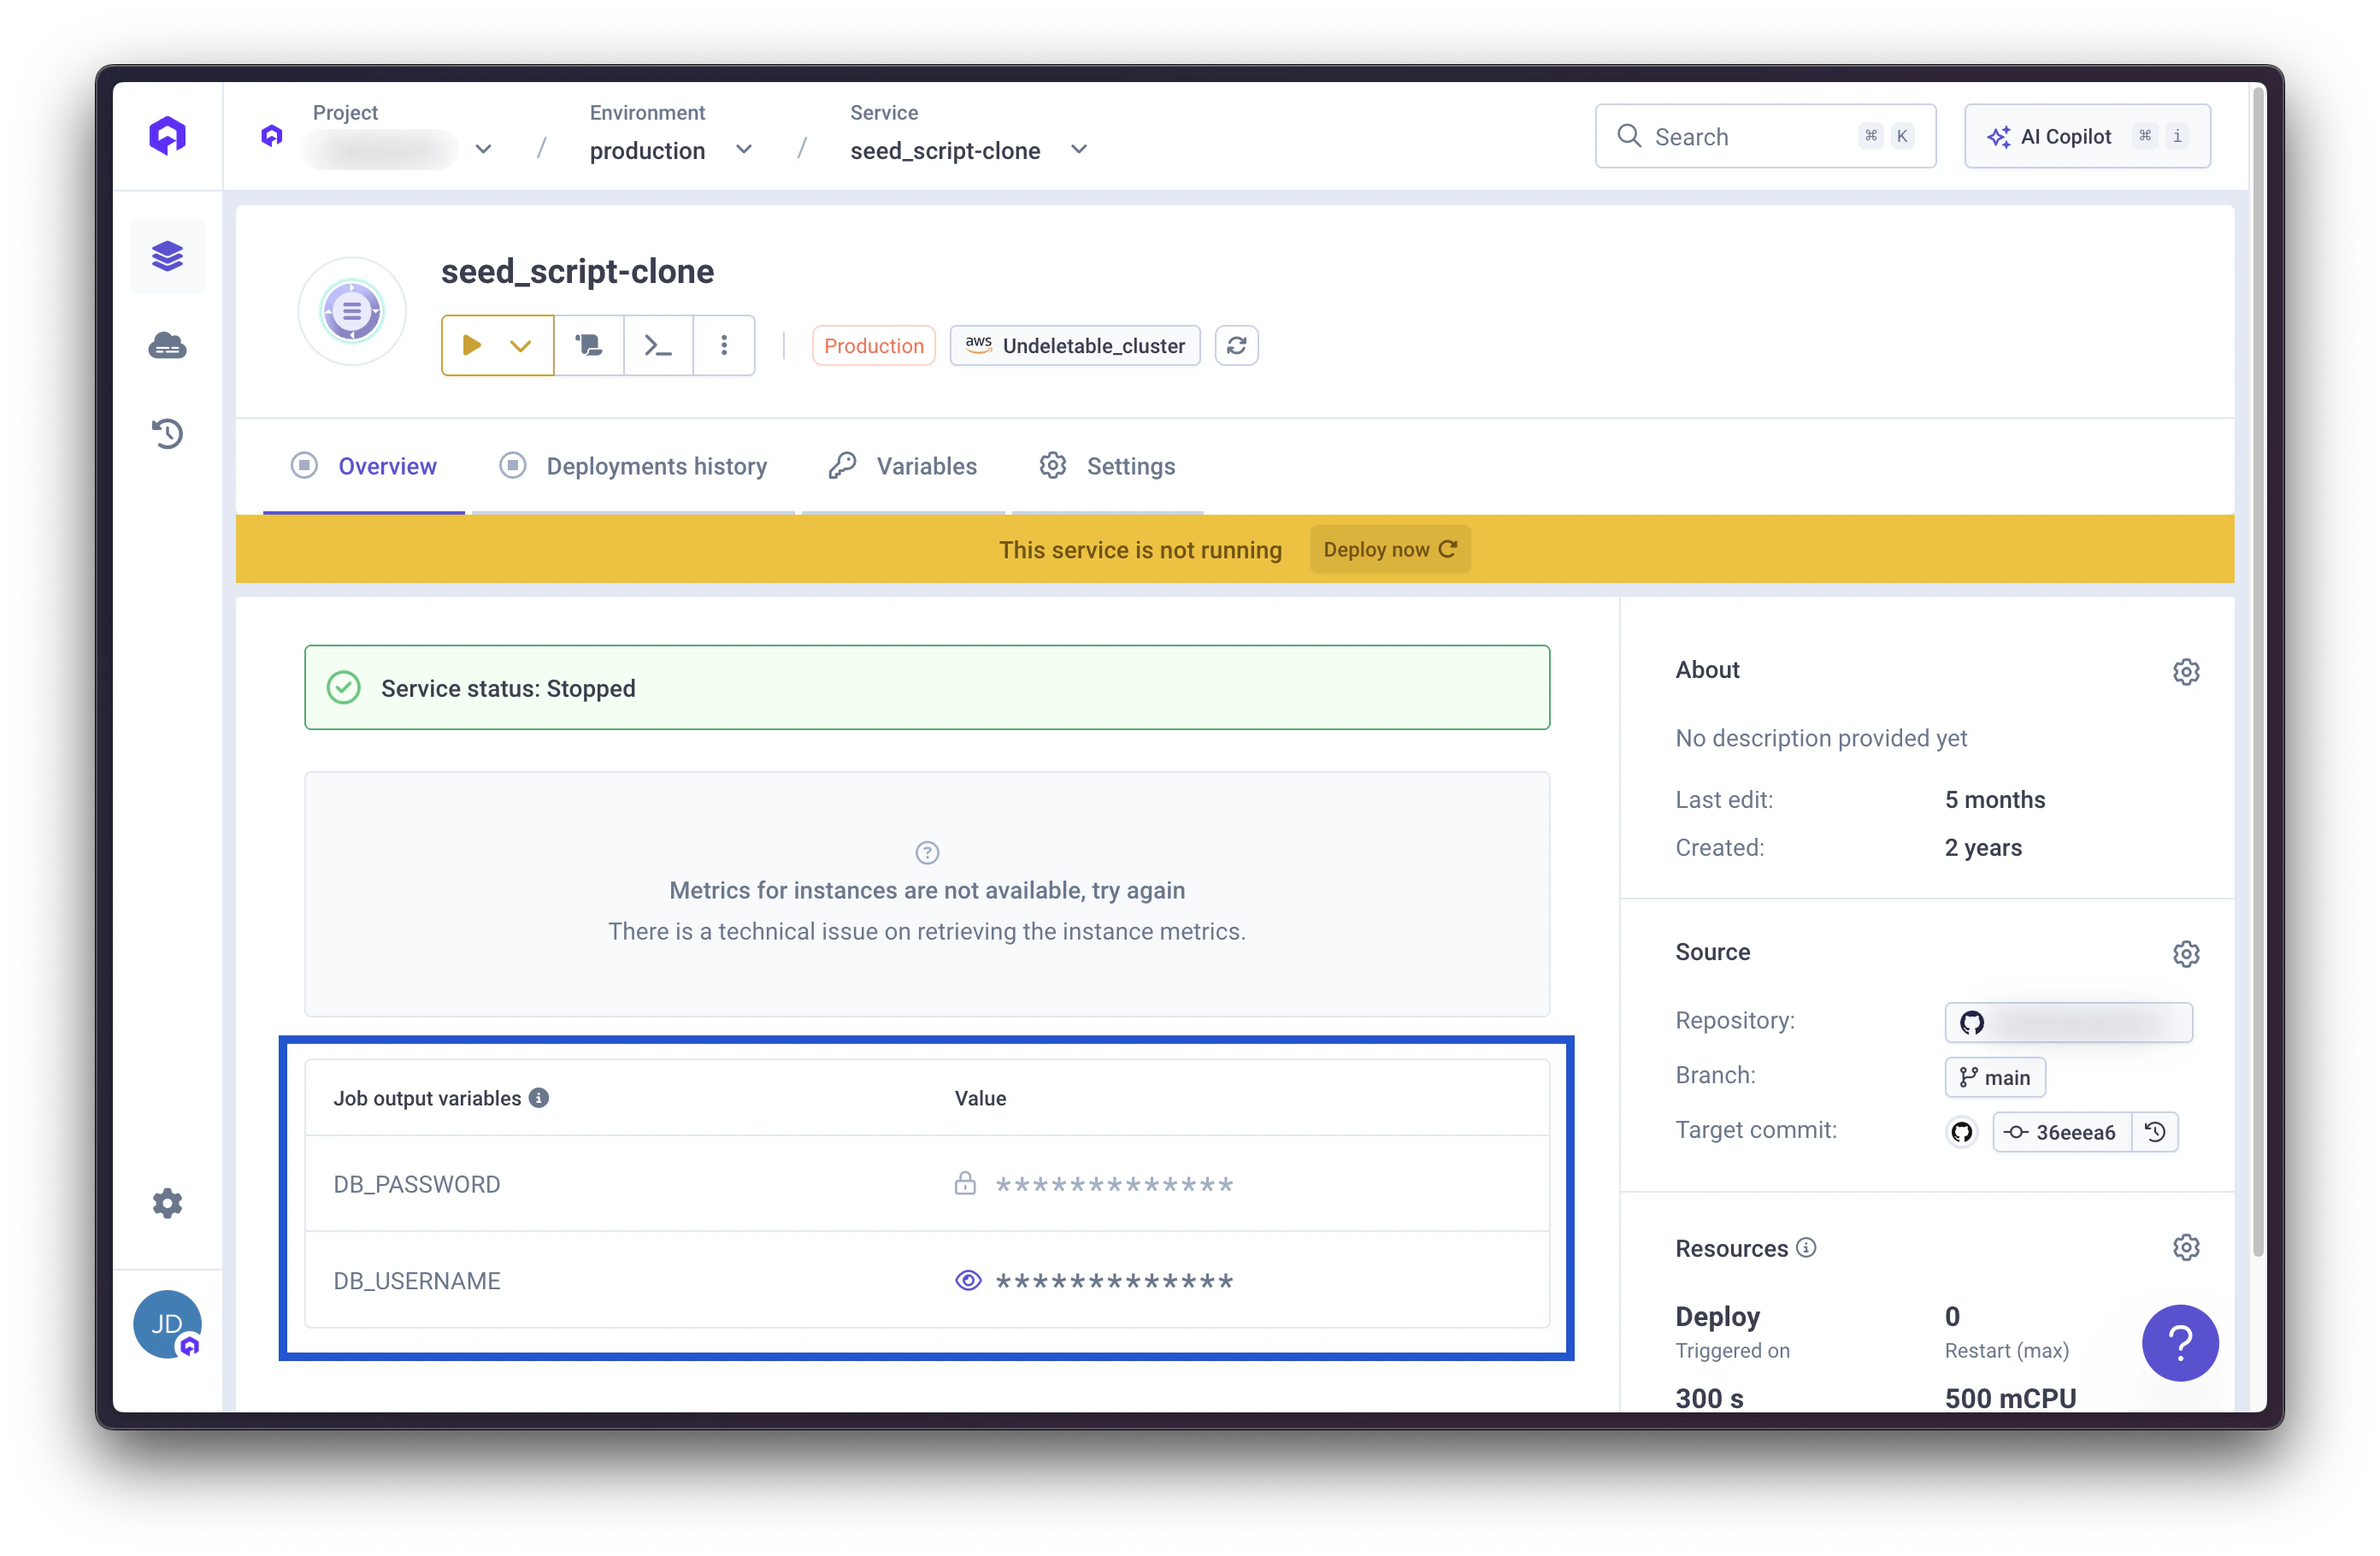2380x1556 pixels.
Task: Open organization settings gear in sidebar
Action: click(167, 1203)
